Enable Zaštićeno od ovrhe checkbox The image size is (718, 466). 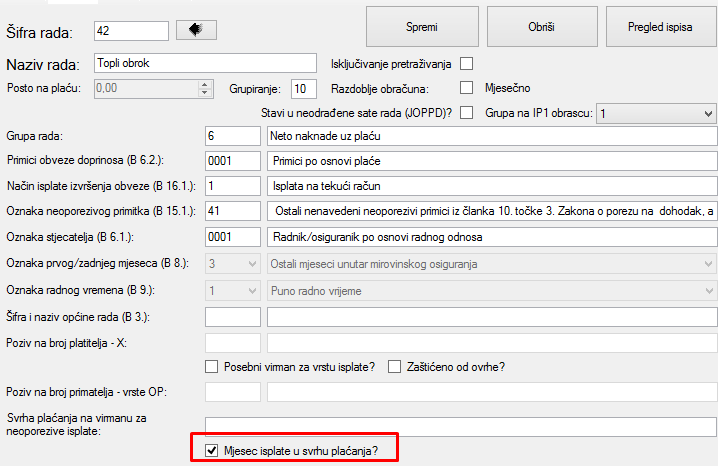(x=395, y=366)
